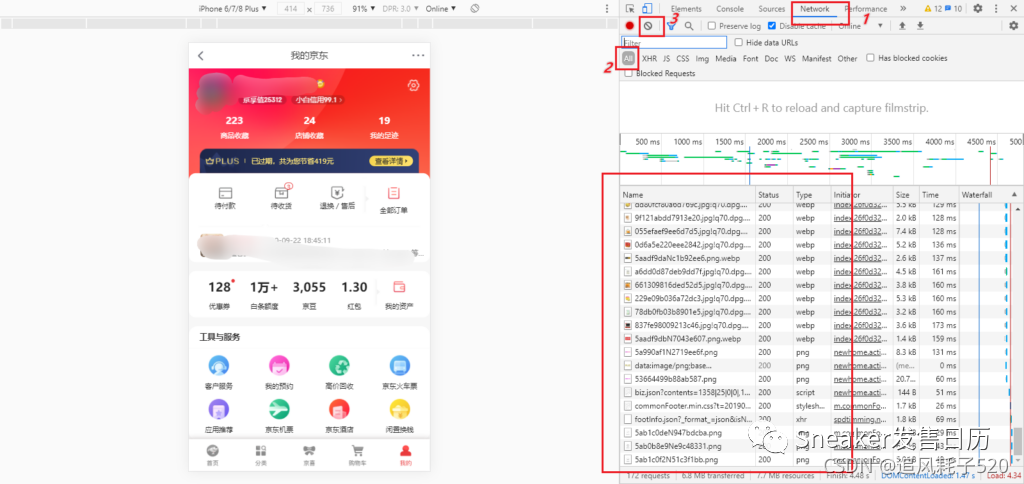The height and width of the screenshot is (484, 1024).
Task: Tap the 购物车 shopping cart nav icon
Action: tap(357, 455)
